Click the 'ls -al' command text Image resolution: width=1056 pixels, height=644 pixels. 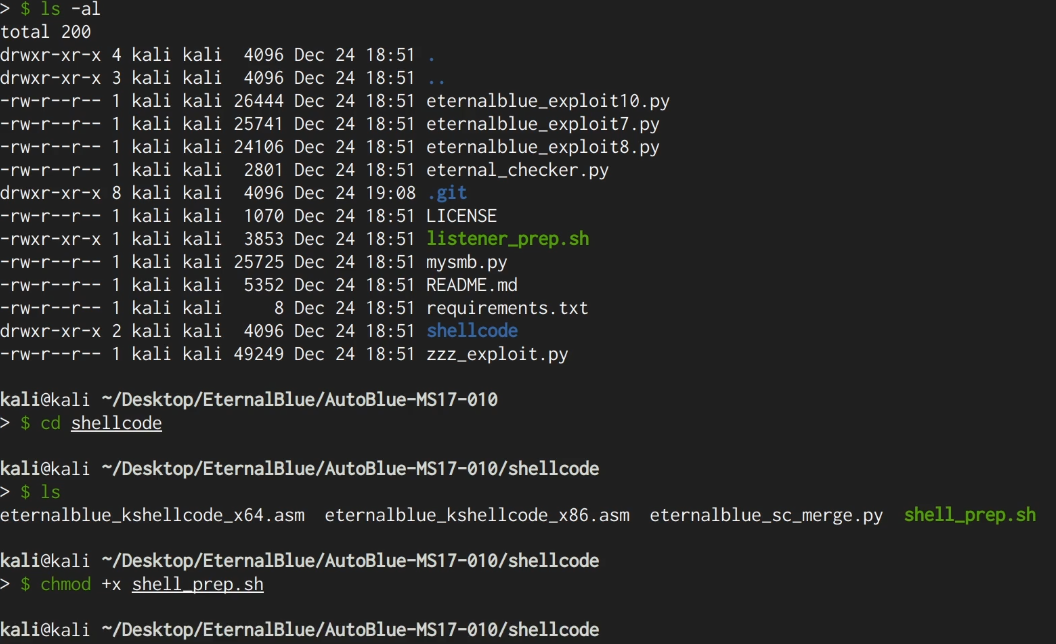pyautogui.click(x=70, y=9)
